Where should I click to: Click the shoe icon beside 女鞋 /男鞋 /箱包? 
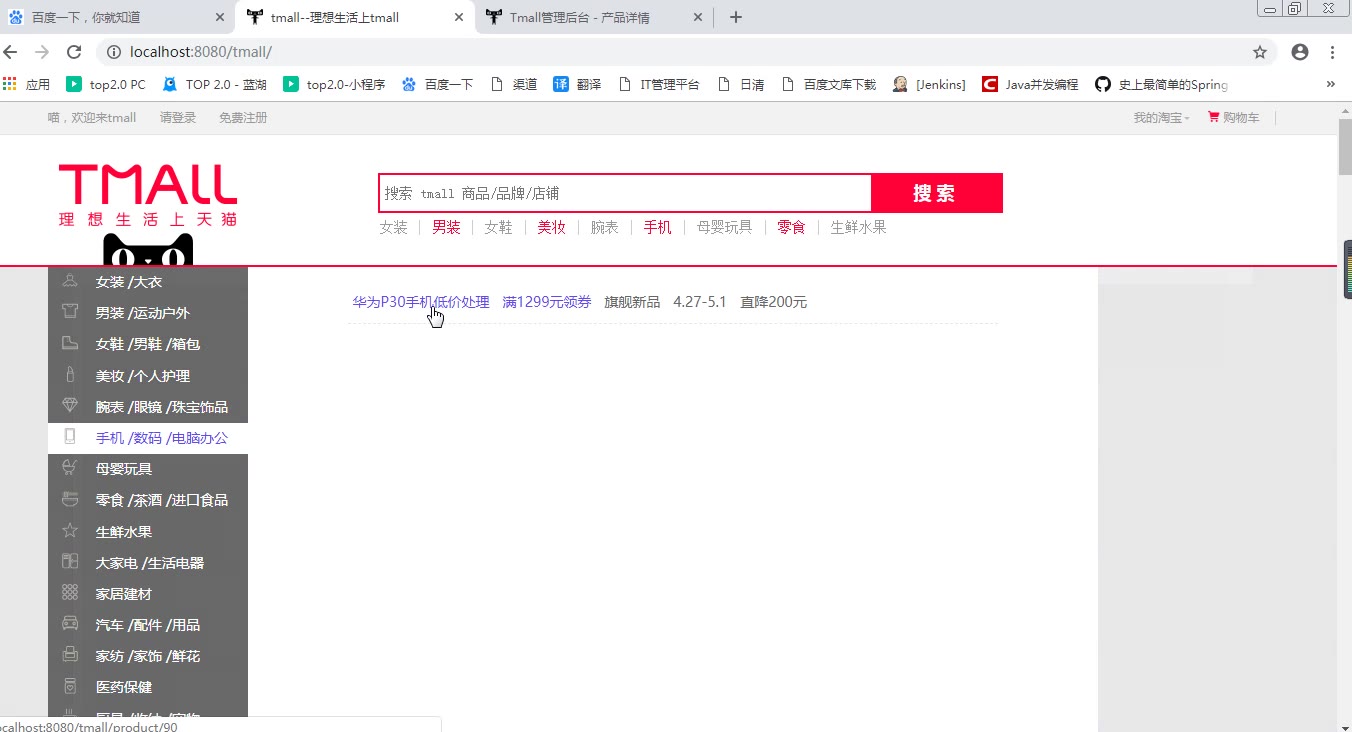[x=70, y=343]
